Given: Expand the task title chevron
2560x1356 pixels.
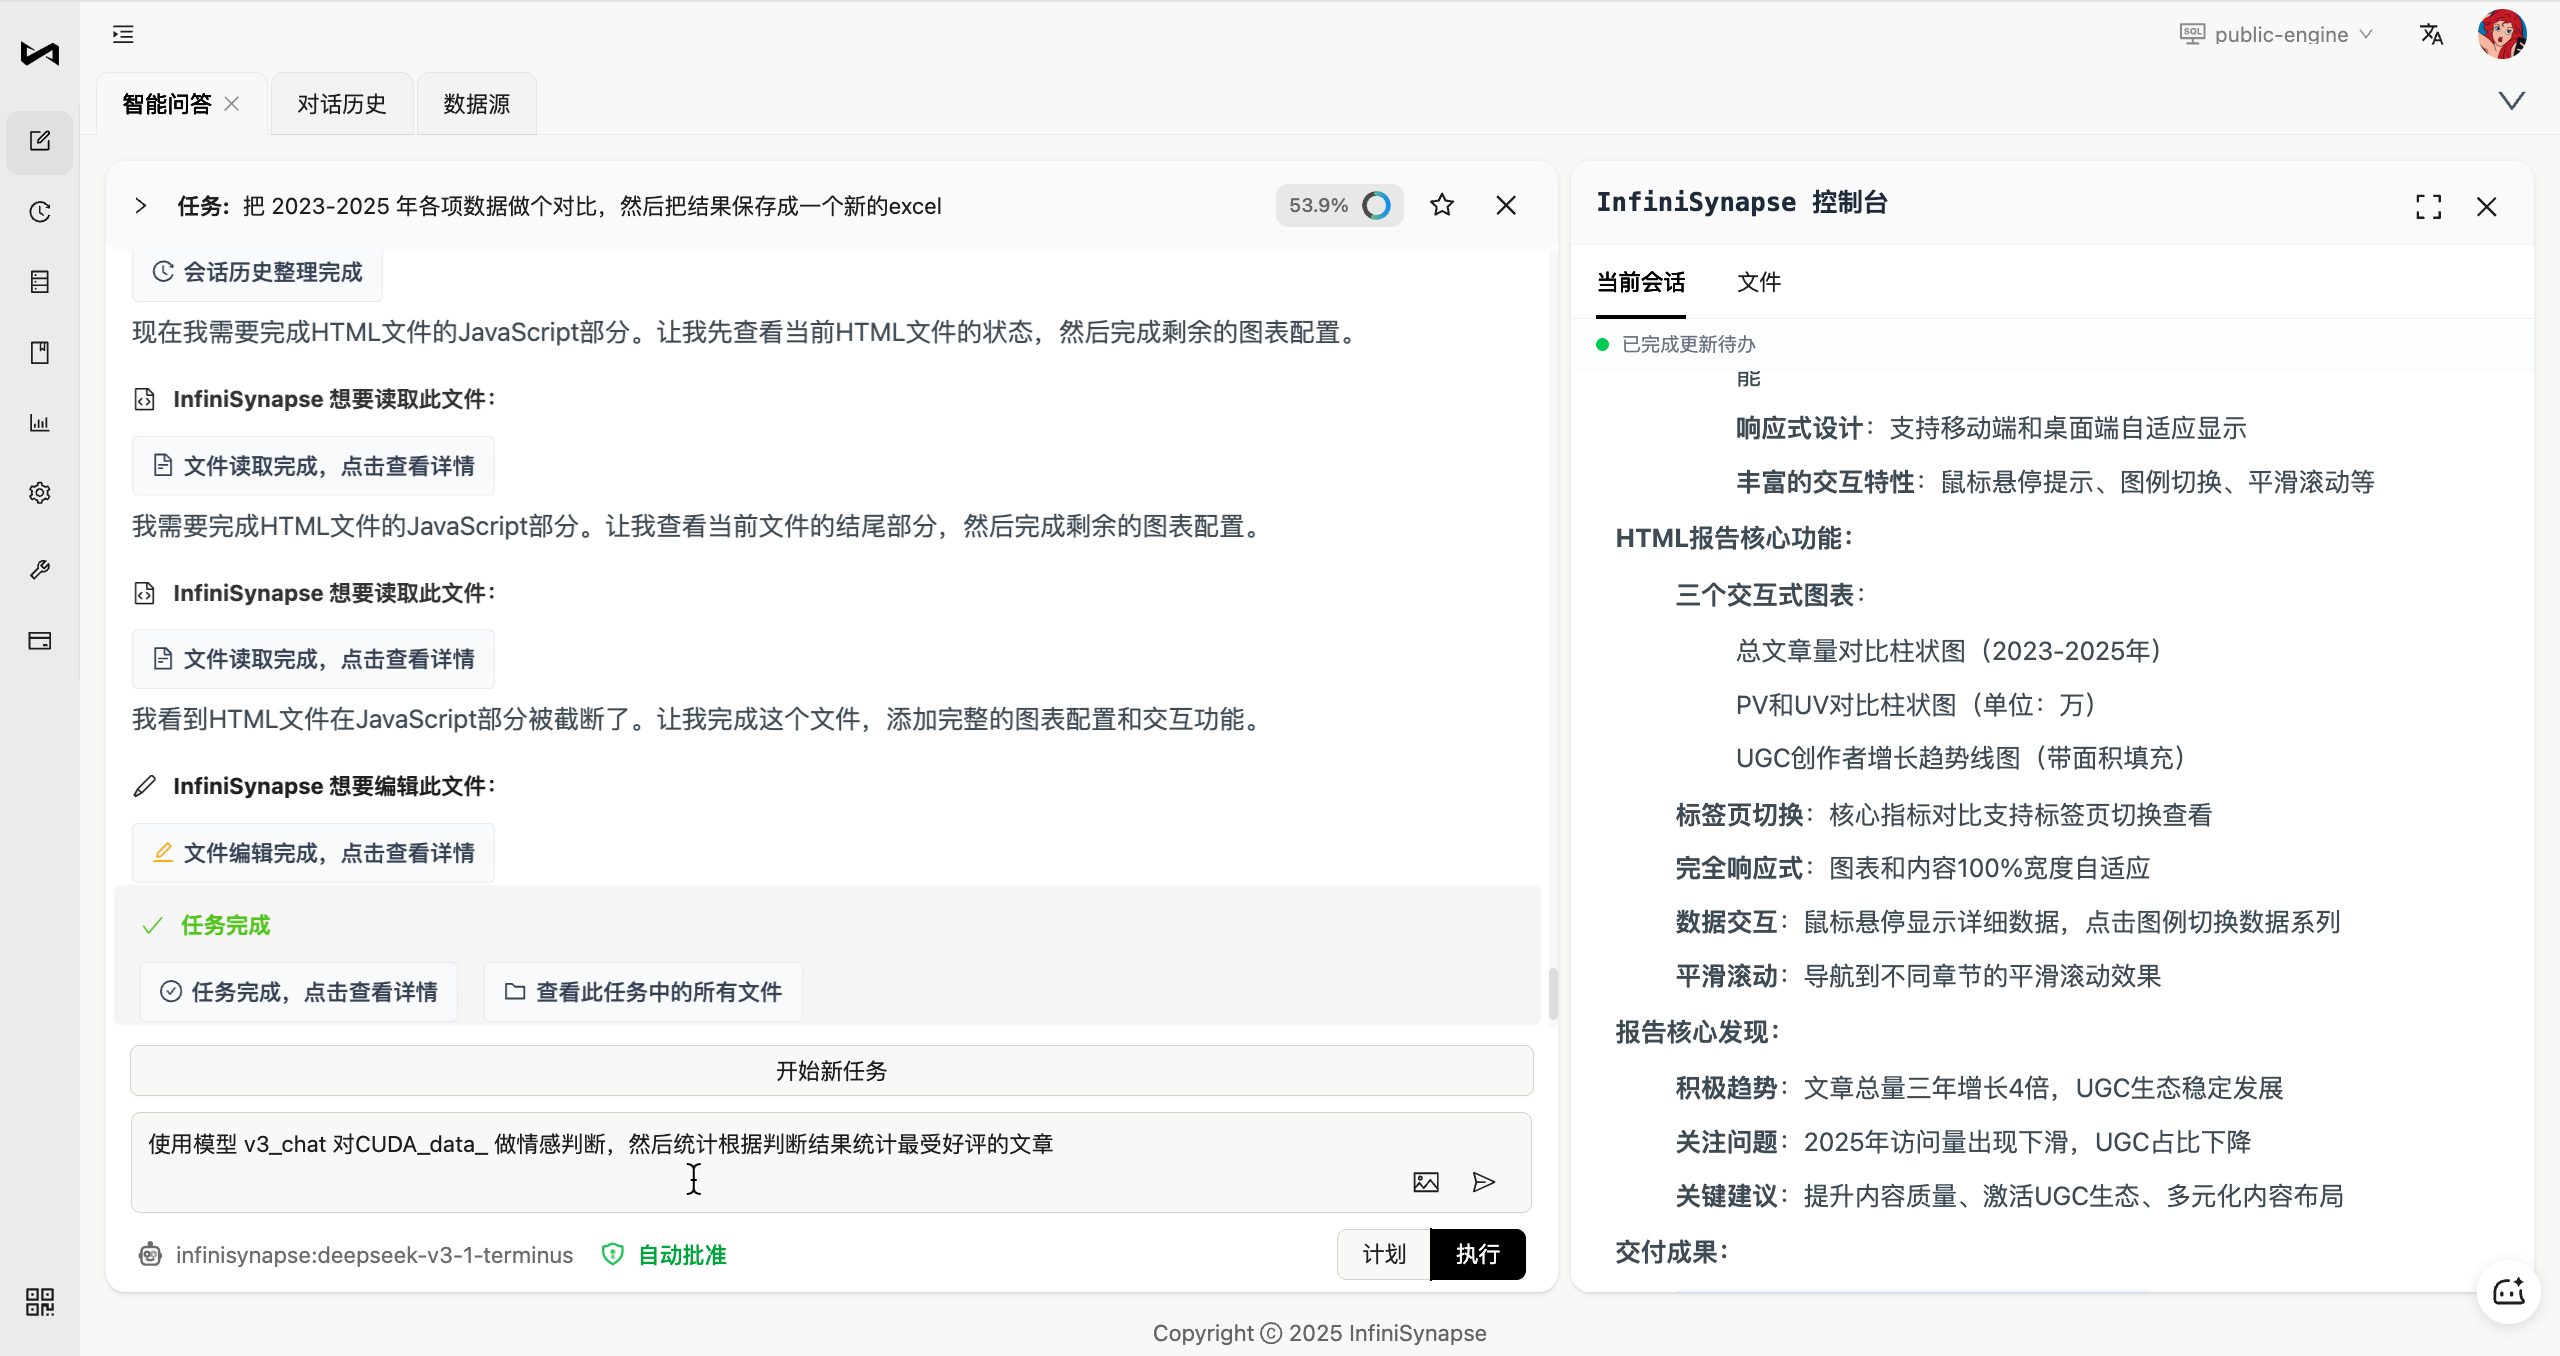Looking at the screenshot, I should pyautogui.click(x=140, y=206).
